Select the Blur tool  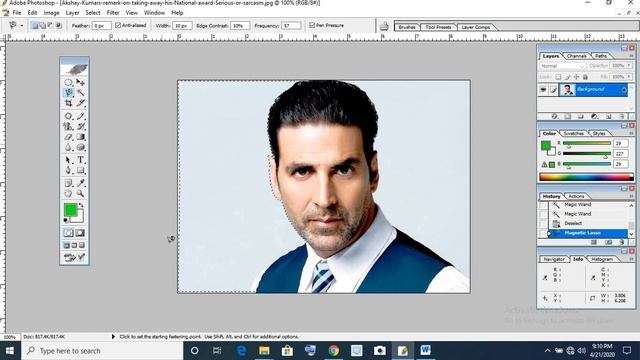click(68, 147)
